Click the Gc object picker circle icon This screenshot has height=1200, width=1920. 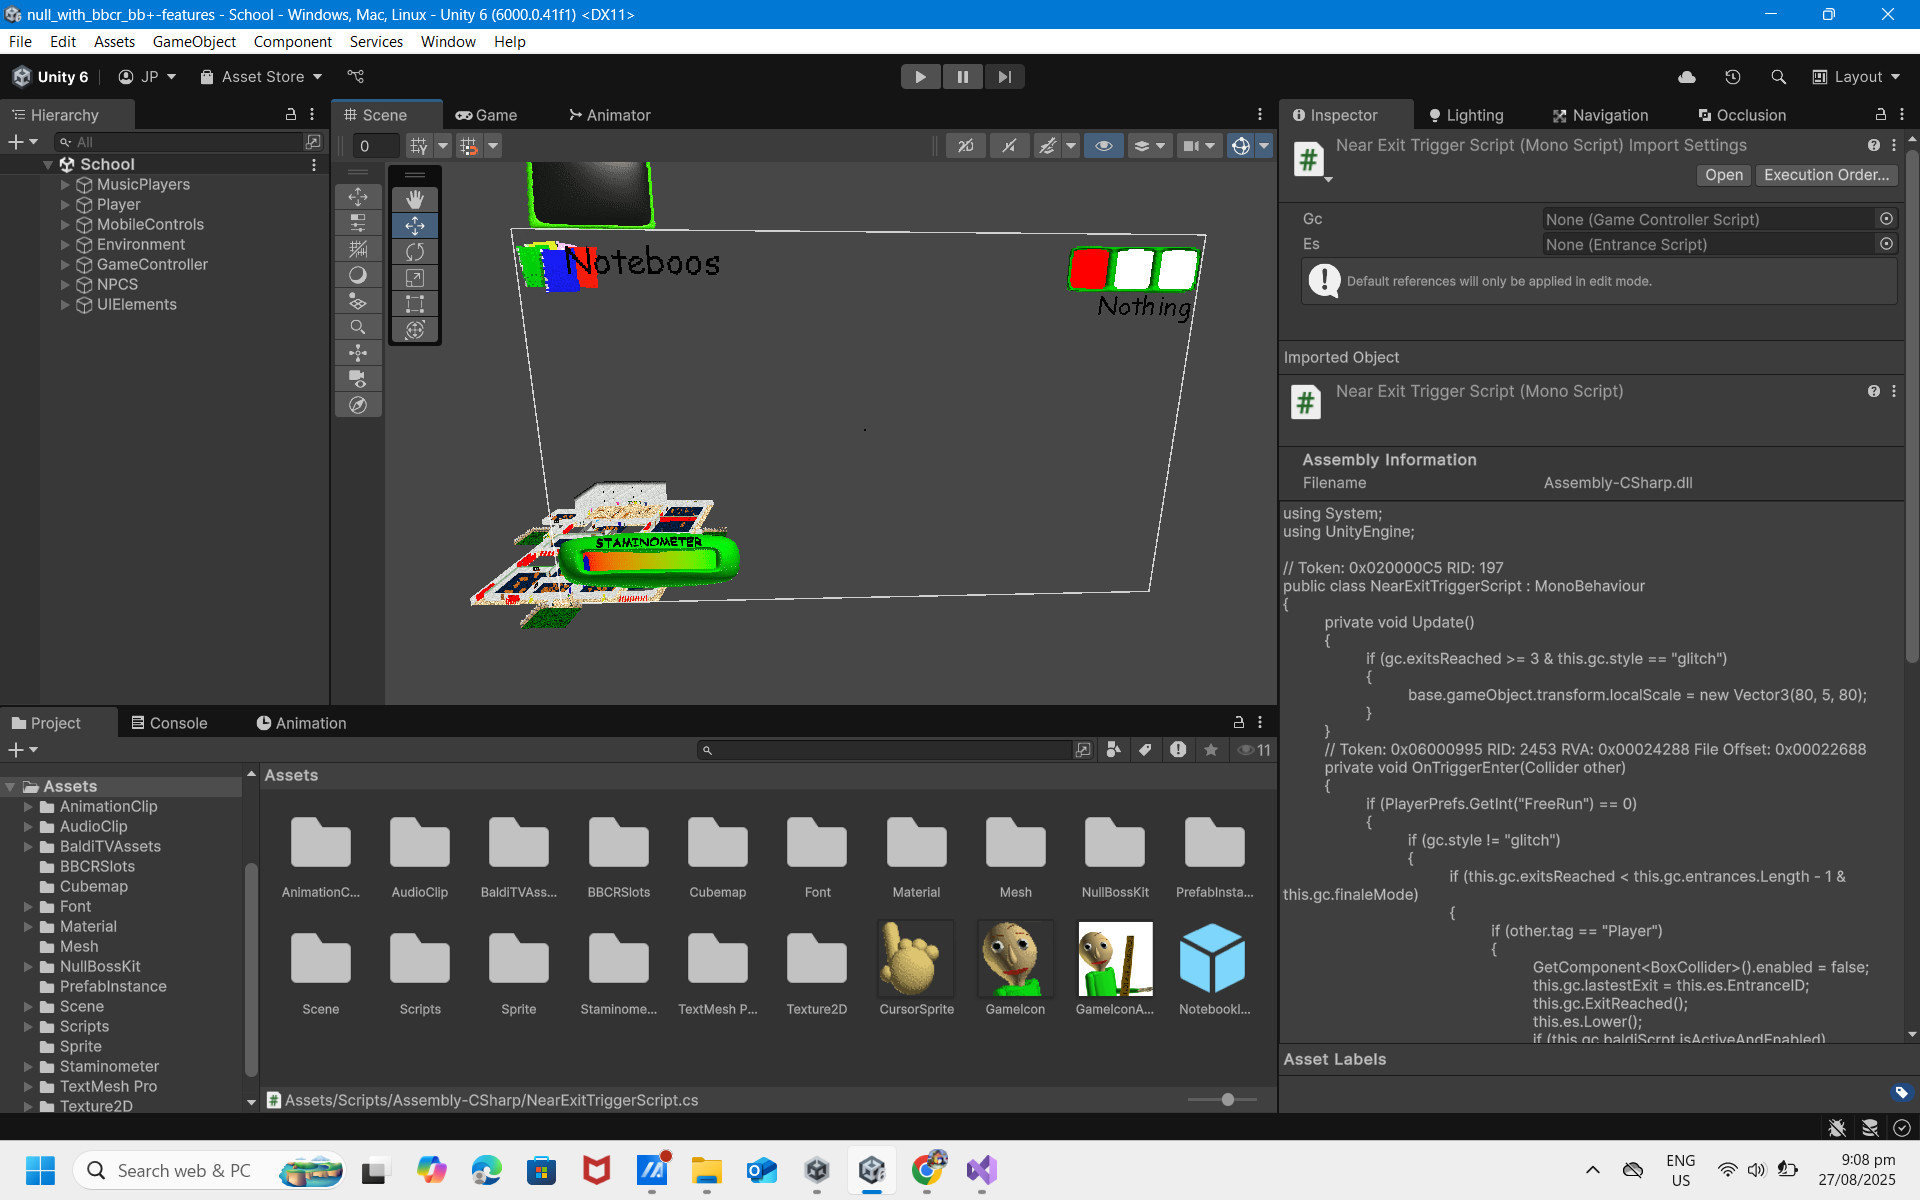pos(1887,218)
